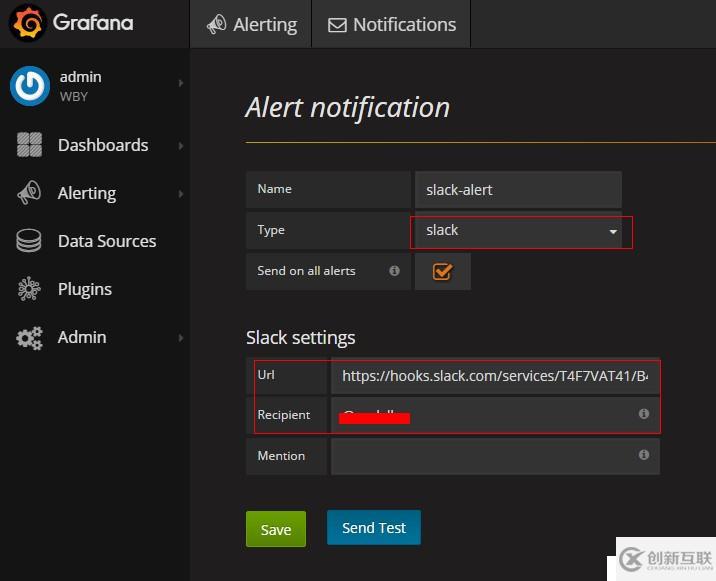
Task: Click info icon beside Send on all alerts
Action: click(x=395, y=271)
